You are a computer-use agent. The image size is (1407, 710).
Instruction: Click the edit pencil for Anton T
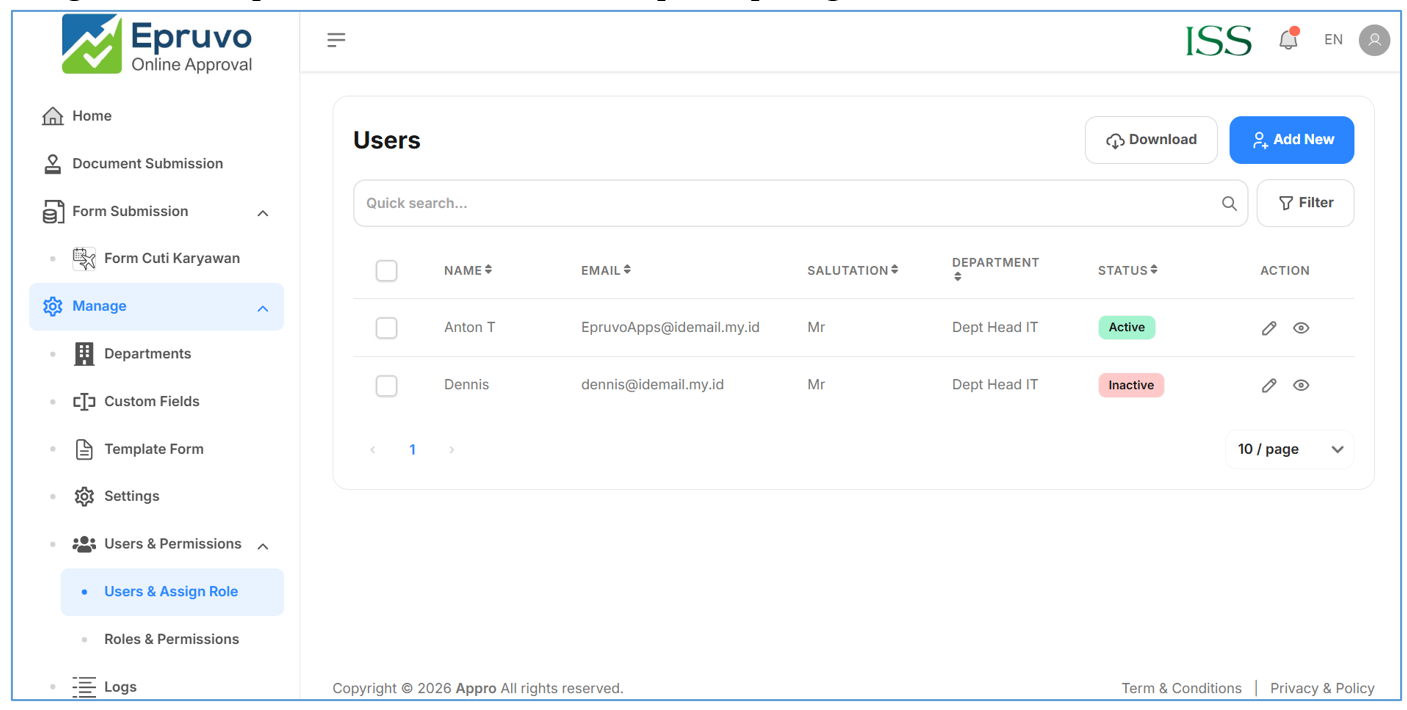click(1269, 328)
